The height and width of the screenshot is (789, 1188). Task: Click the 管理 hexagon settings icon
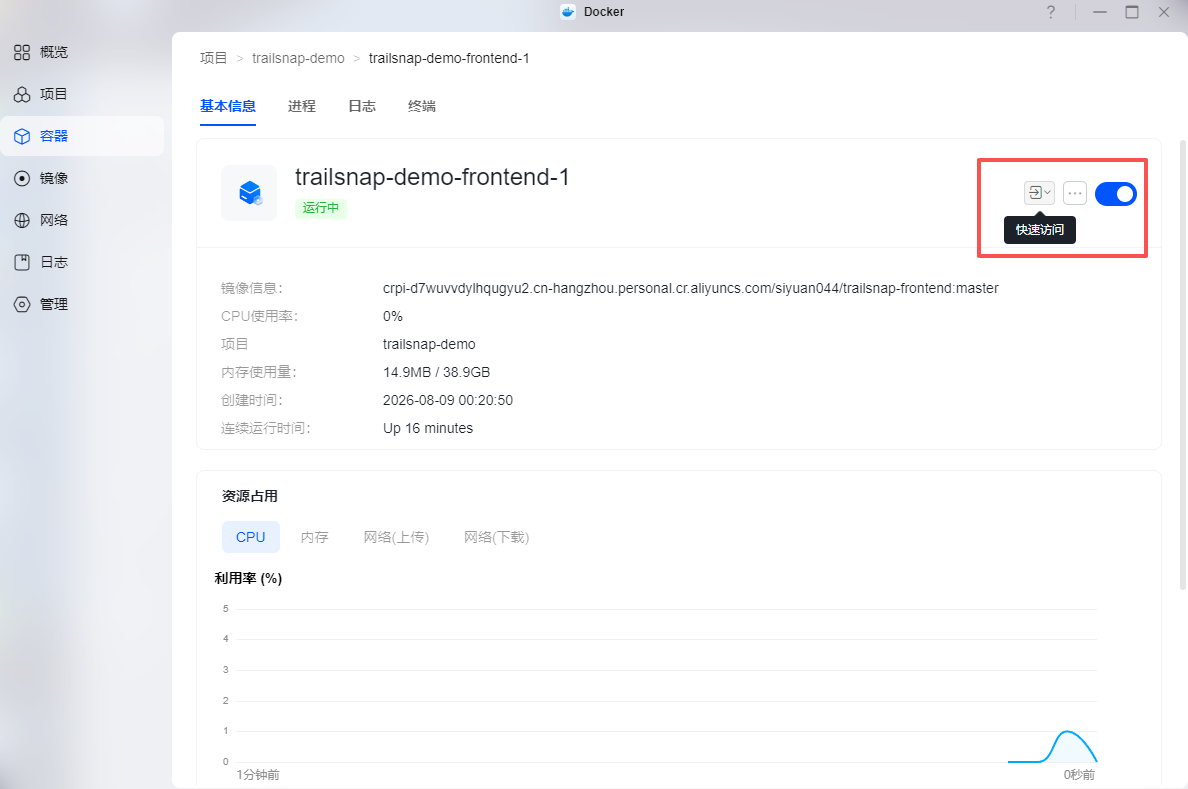point(22,305)
